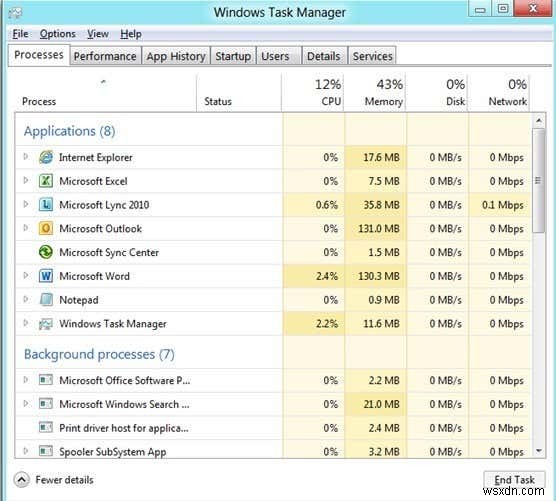Click the Microsoft Sync Center icon
Viewport: 556px width, 501px height.
[x=46, y=252]
